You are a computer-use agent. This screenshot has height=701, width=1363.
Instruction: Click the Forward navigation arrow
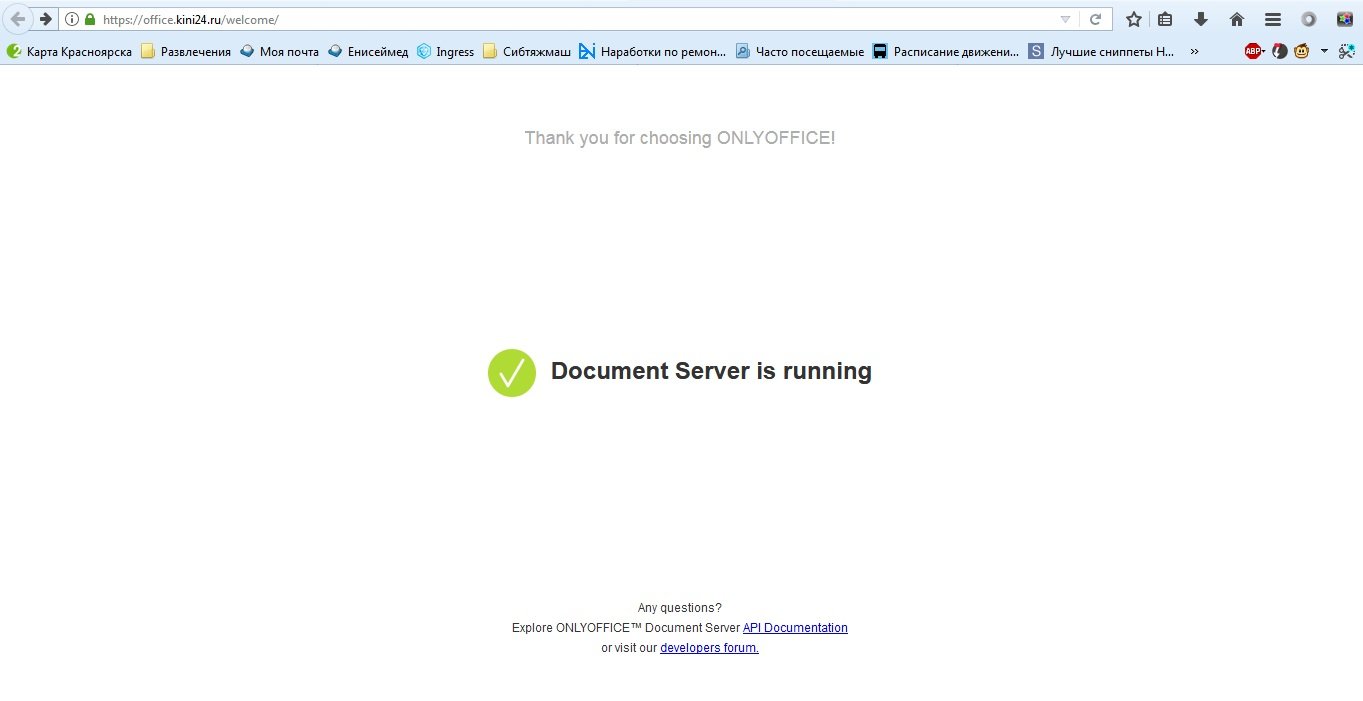[x=45, y=19]
